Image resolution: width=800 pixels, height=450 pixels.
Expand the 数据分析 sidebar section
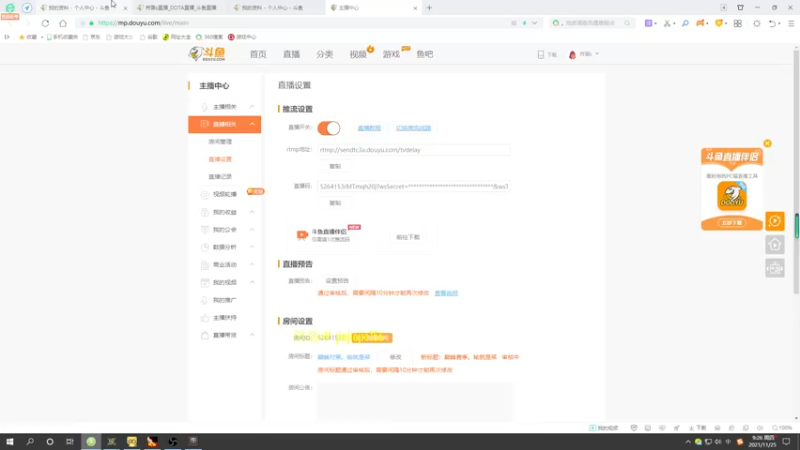(x=252, y=247)
